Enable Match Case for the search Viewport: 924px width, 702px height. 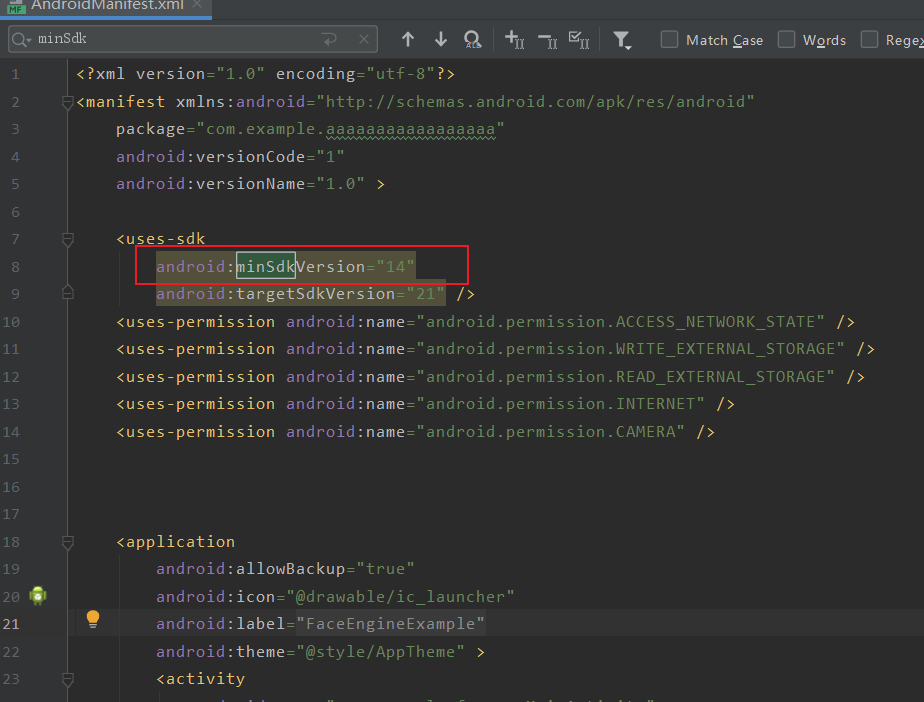tap(669, 39)
